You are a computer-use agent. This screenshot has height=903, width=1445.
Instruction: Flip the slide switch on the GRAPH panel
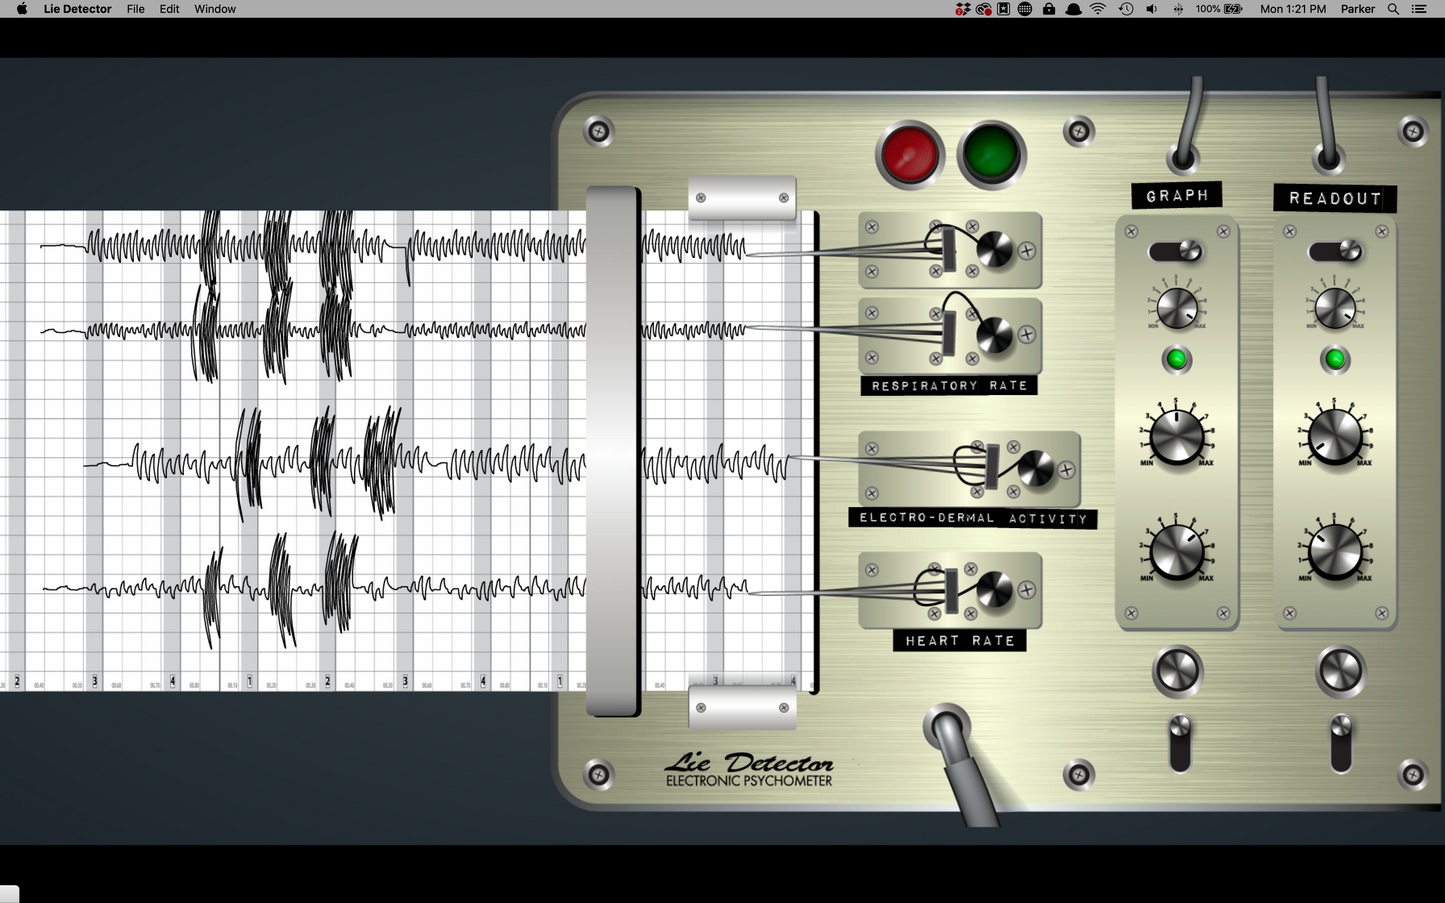point(1177,251)
